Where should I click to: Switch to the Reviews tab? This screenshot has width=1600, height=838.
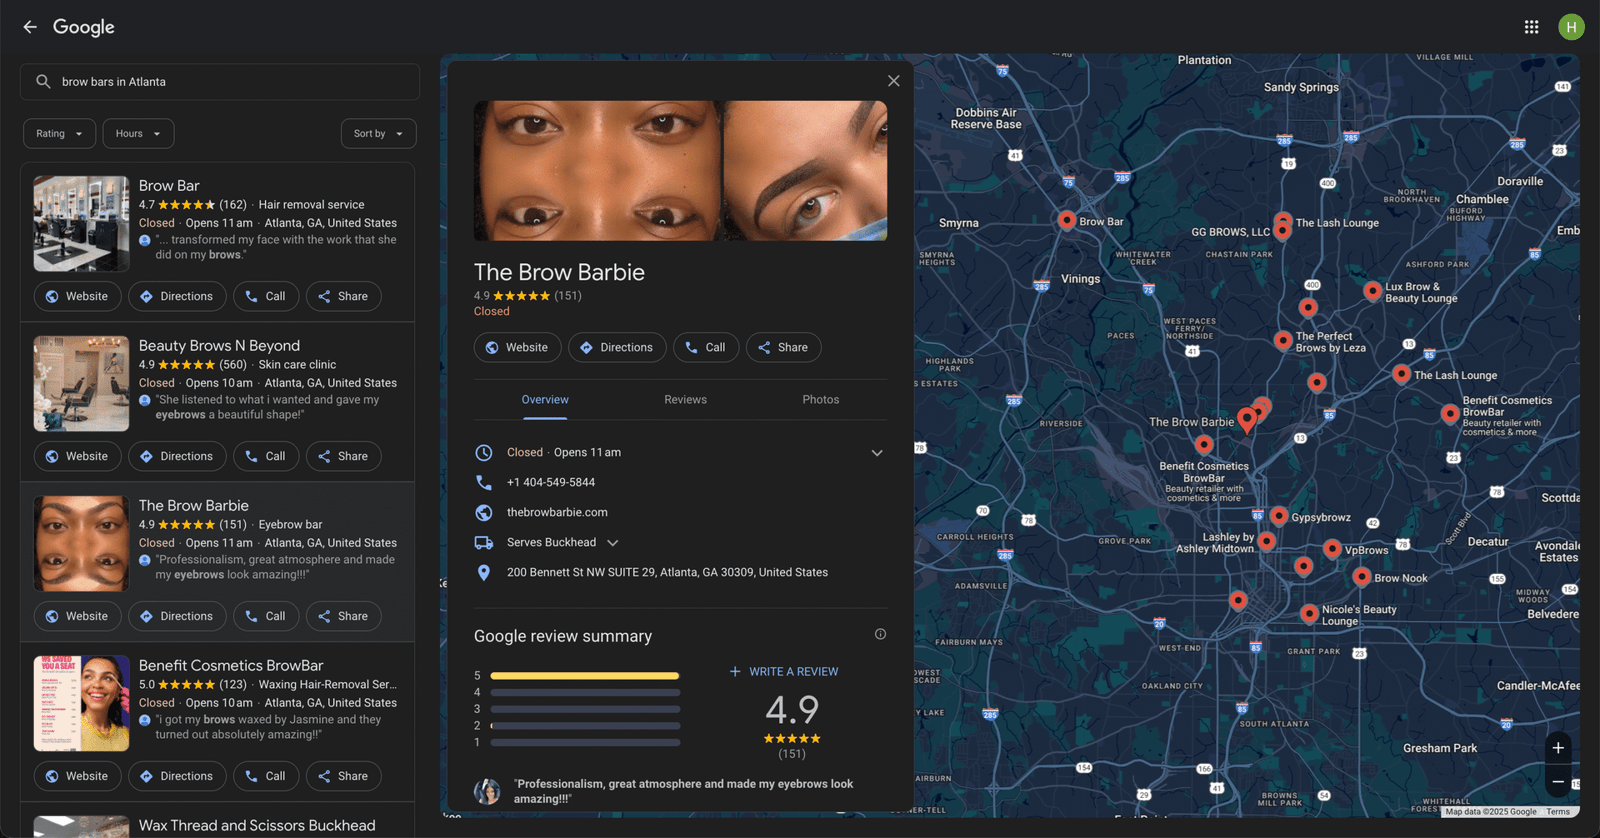click(685, 400)
